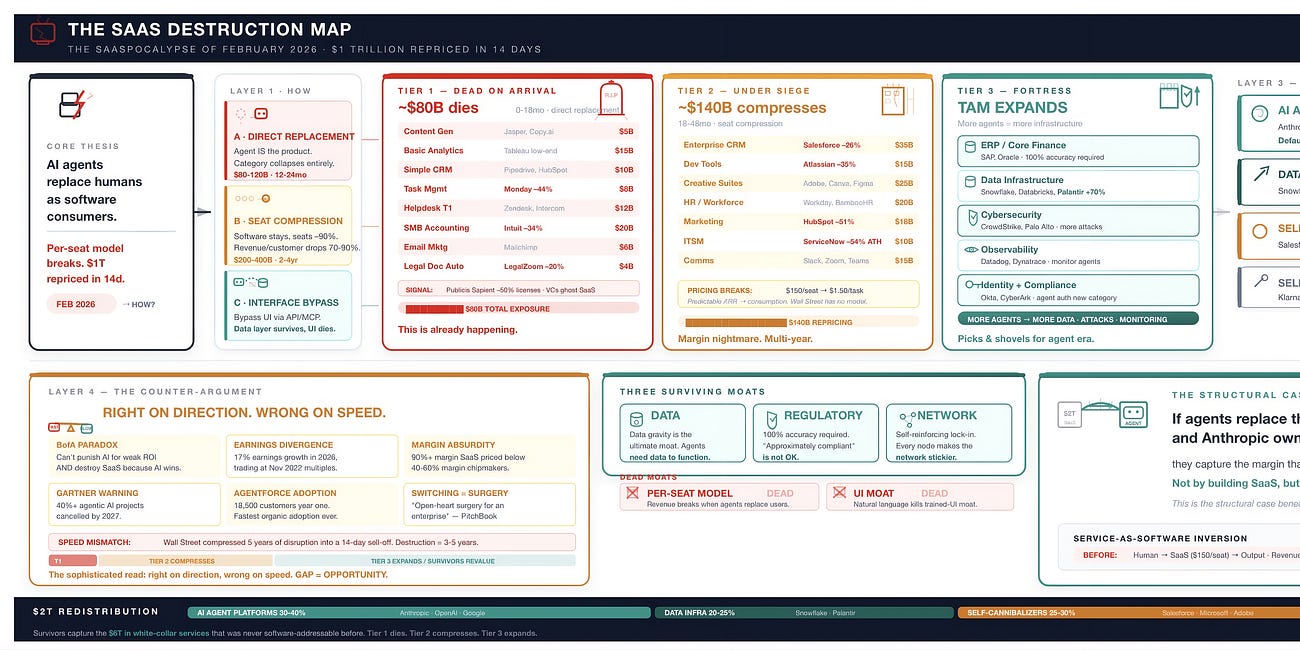Click the FEB 2026 pill button

click(x=81, y=304)
